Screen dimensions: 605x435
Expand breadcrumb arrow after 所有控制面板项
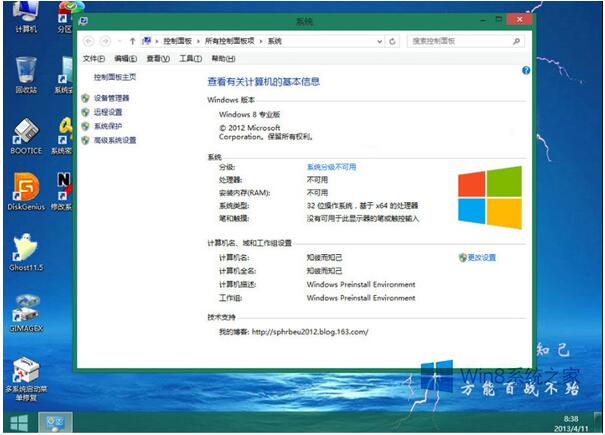[x=261, y=41]
